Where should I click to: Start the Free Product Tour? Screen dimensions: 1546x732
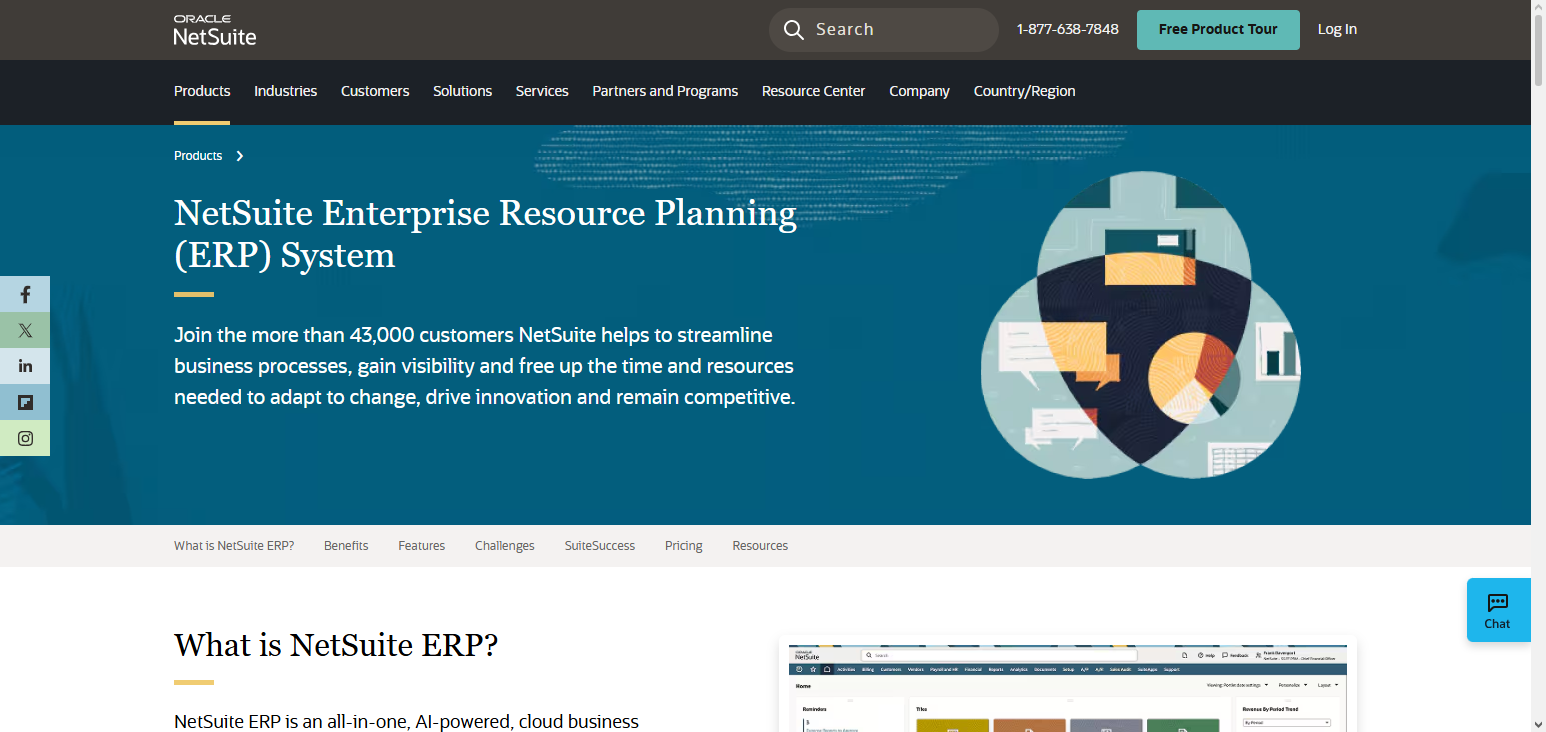click(x=1218, y=29)
